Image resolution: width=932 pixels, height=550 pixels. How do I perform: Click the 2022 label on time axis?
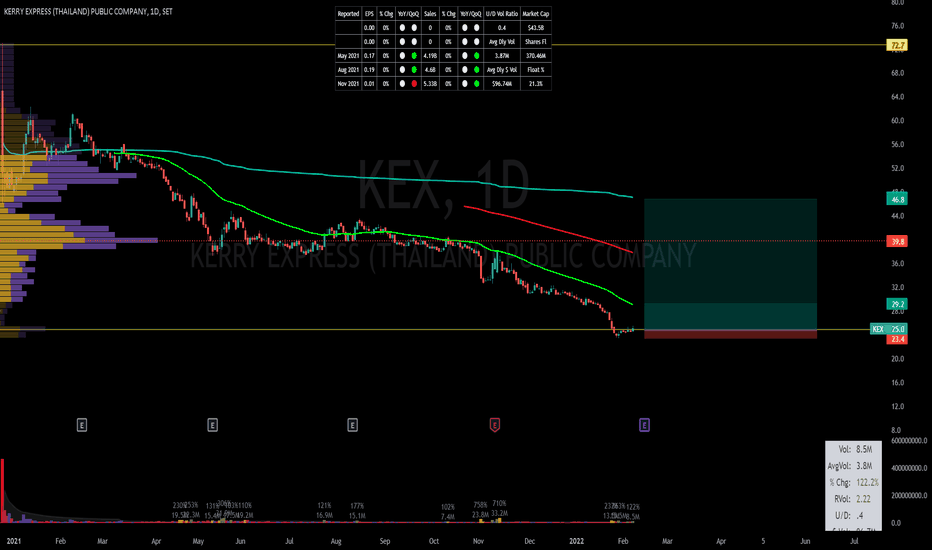(x=577, y=541)
